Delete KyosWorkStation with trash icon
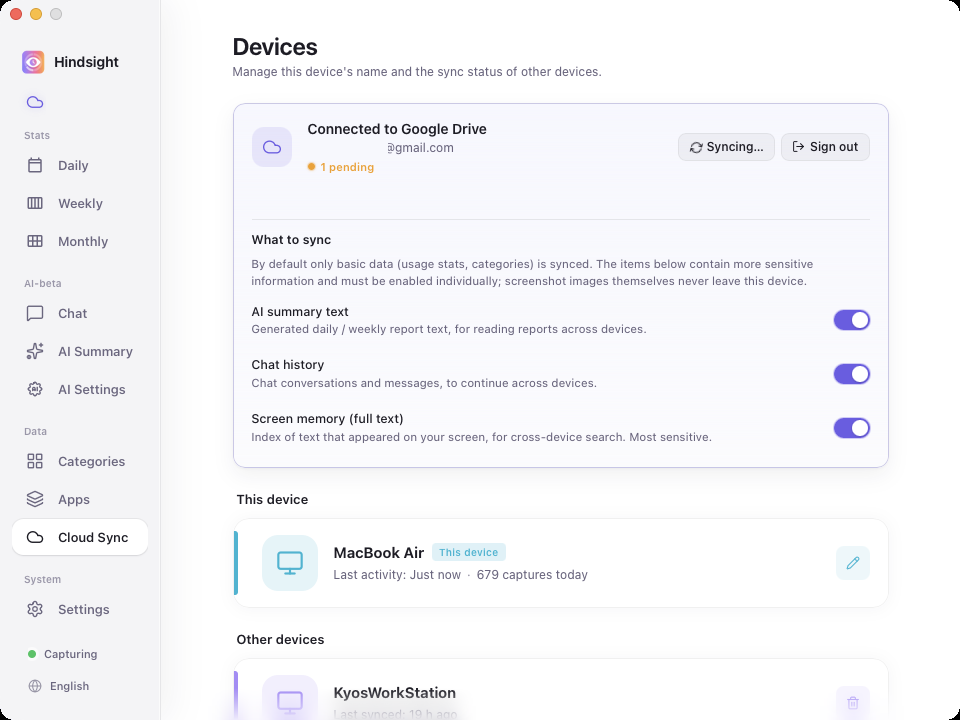Image resolution: width=960 pixels, height=720 pixels. point(853,702)
